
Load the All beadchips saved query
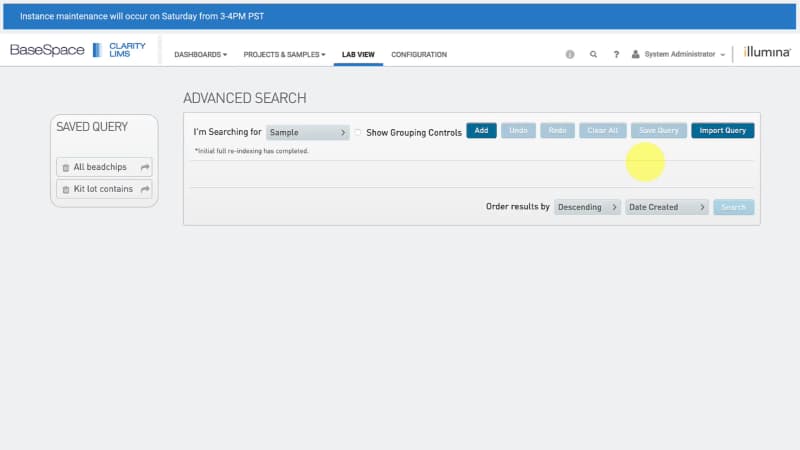point(103,167)
